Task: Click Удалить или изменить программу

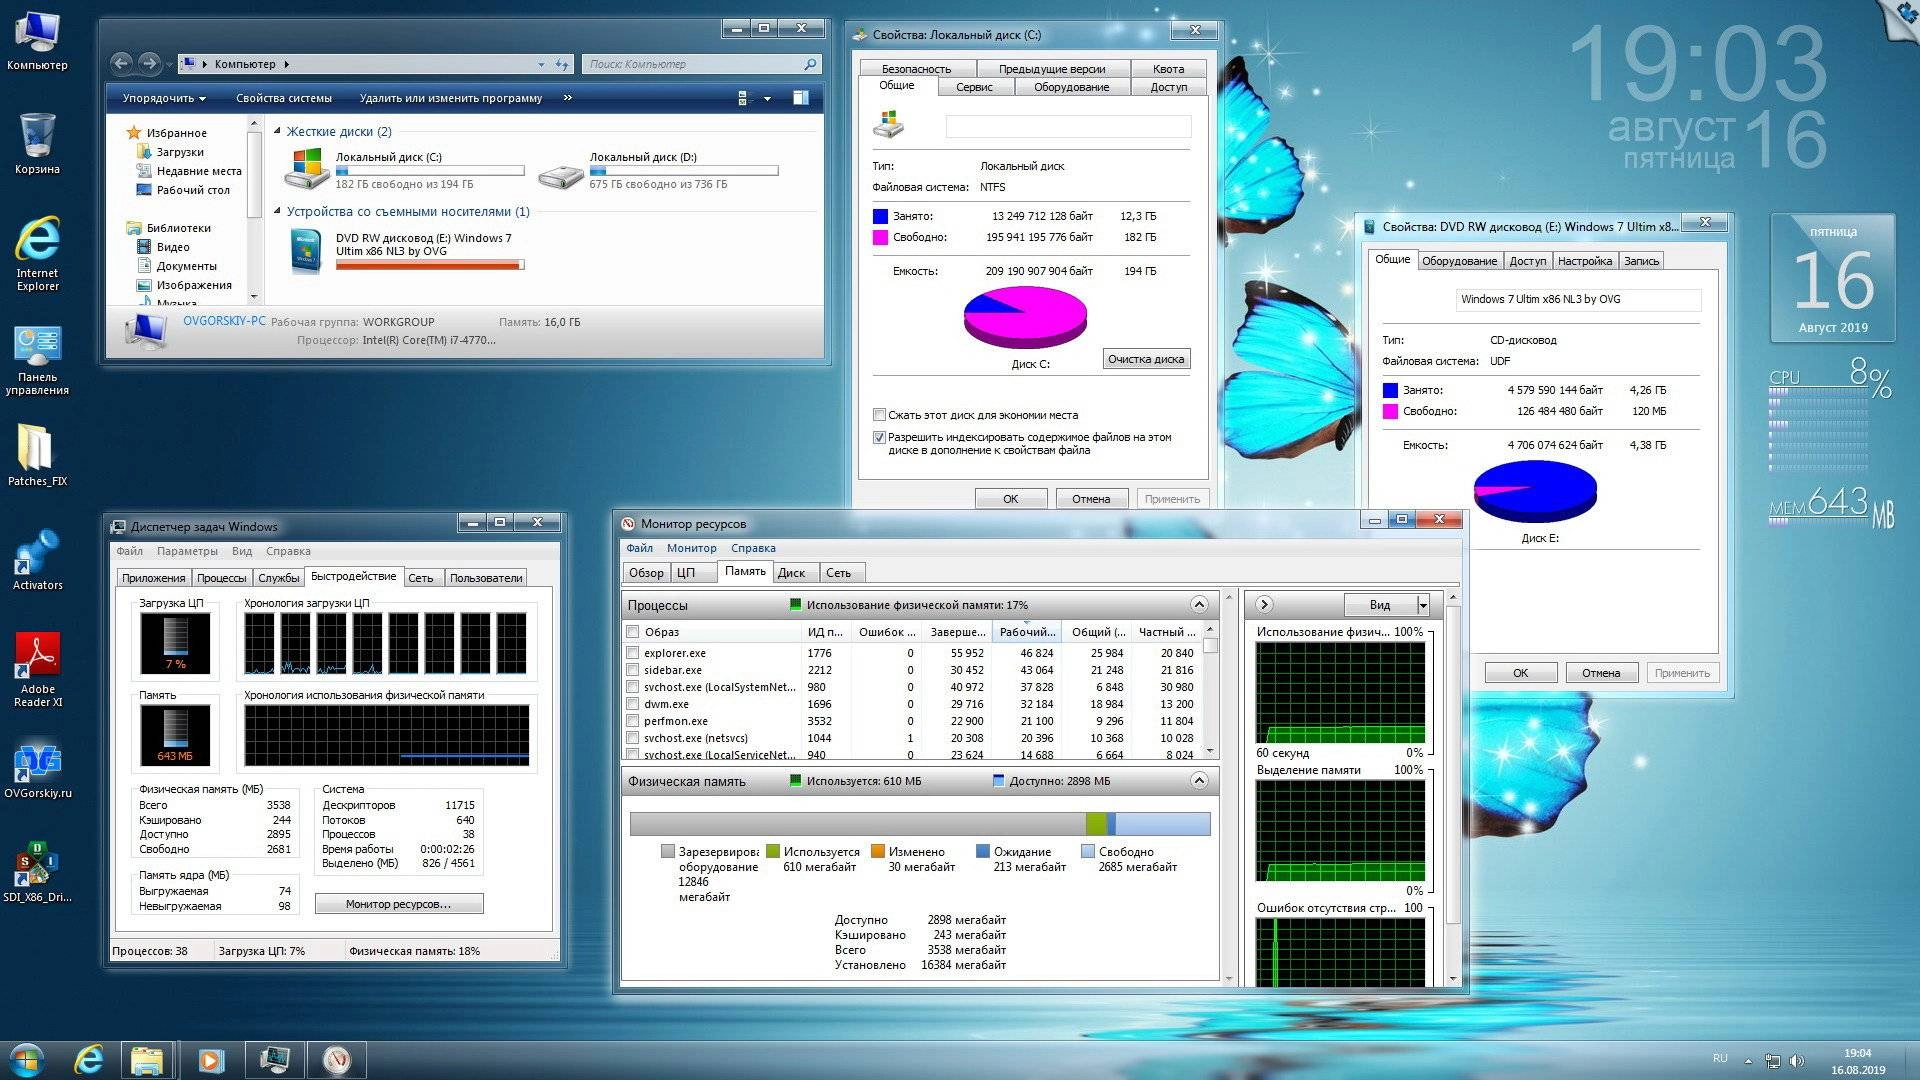Action: click(451, 98)
